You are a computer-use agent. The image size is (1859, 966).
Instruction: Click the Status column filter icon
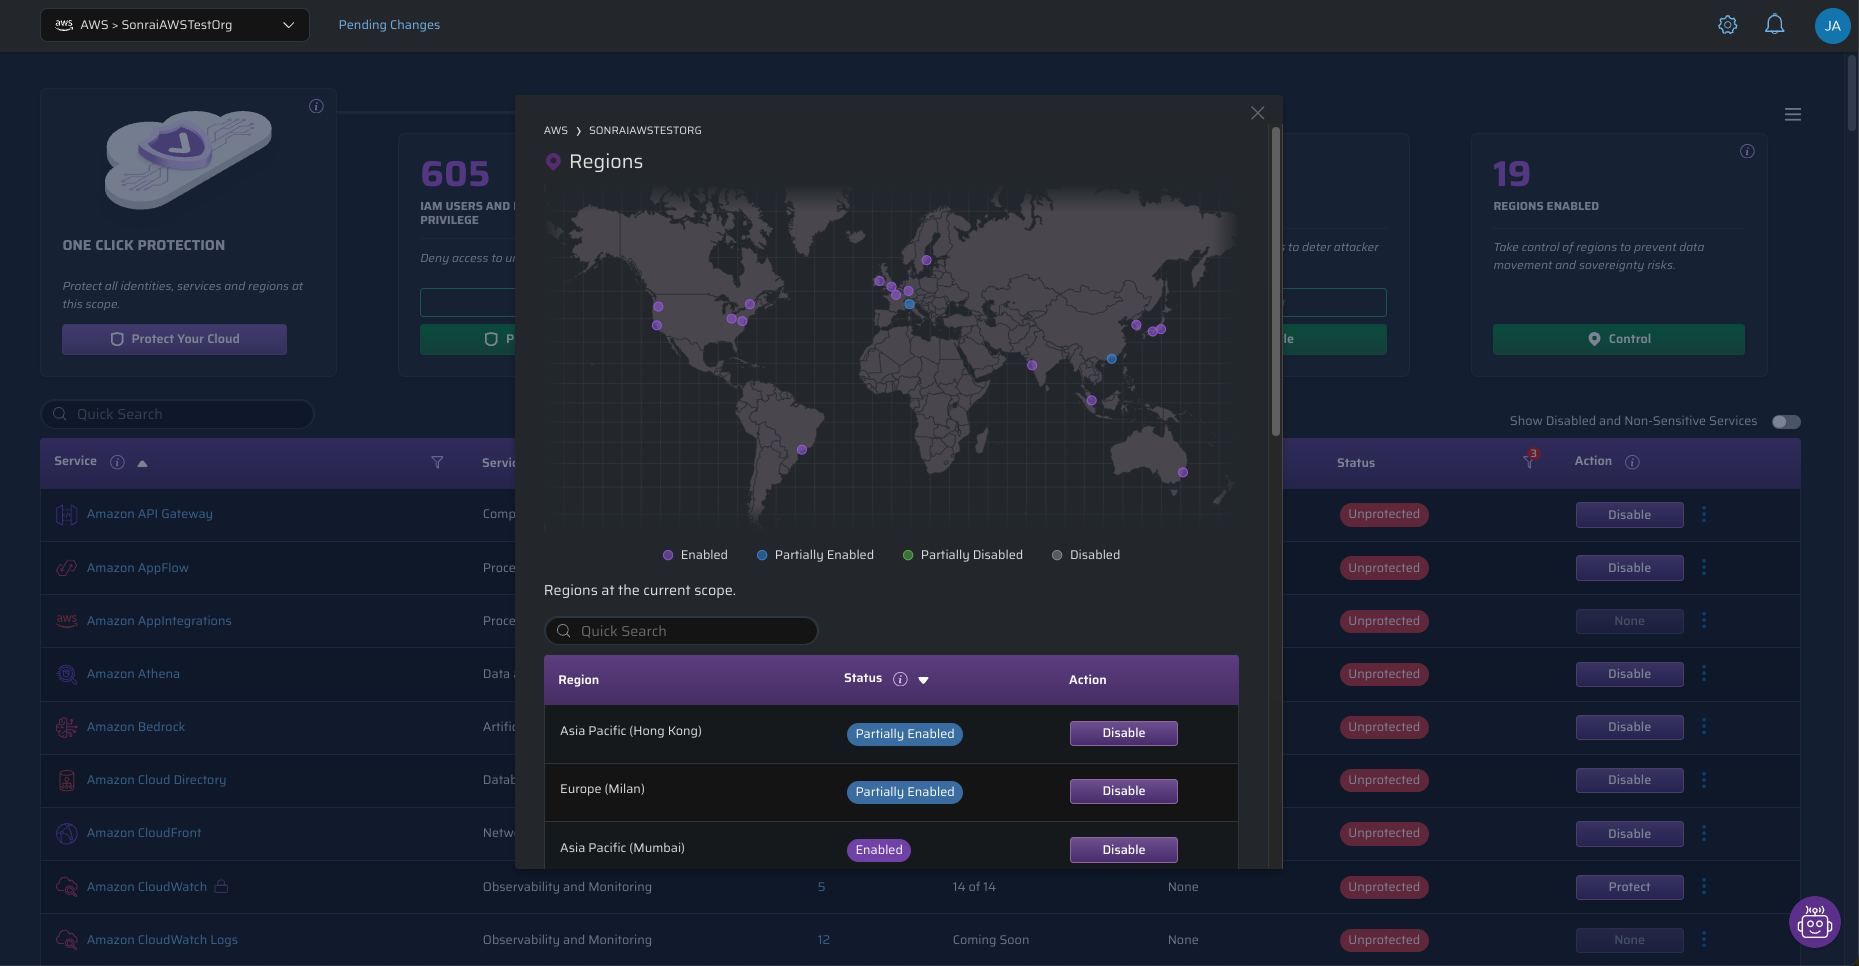pyautogui.click(x=1528, y=461)
